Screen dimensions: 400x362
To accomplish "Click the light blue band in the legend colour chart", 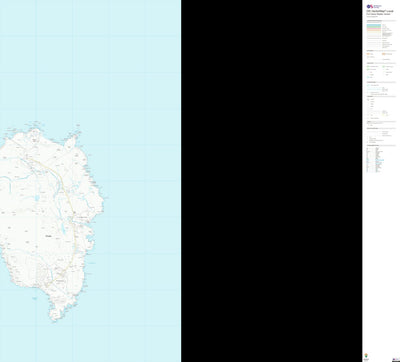I will click(374, 25).
